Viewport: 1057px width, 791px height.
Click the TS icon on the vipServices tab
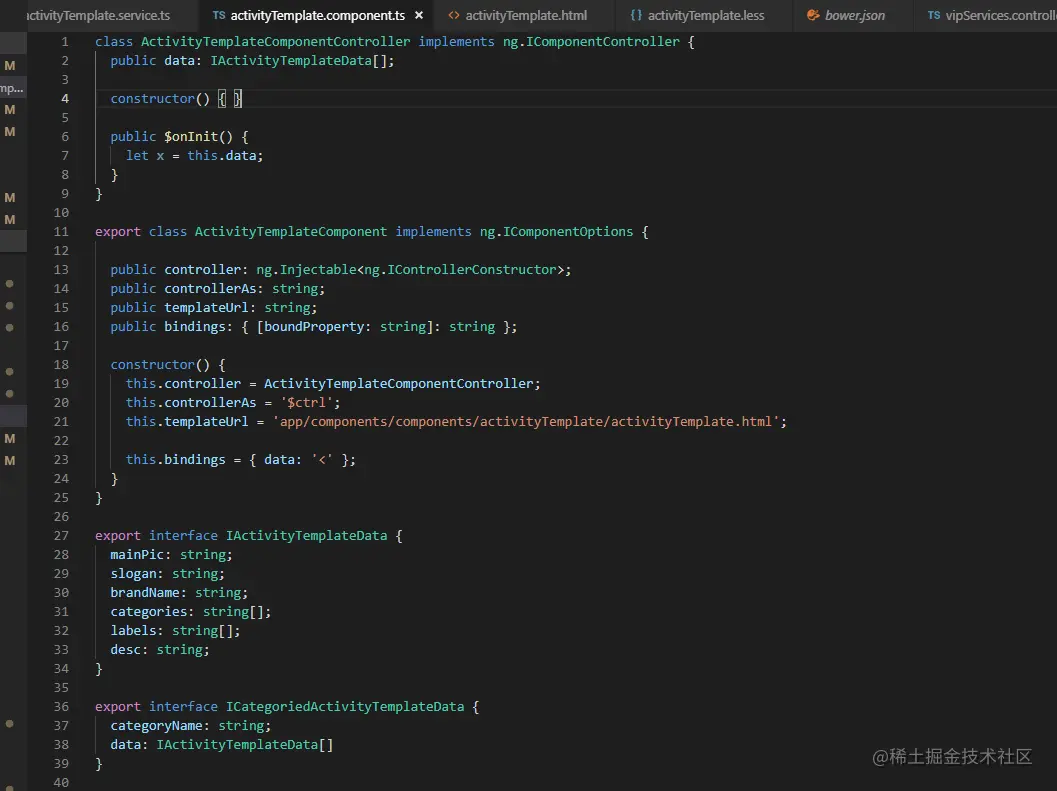point(934,15)
